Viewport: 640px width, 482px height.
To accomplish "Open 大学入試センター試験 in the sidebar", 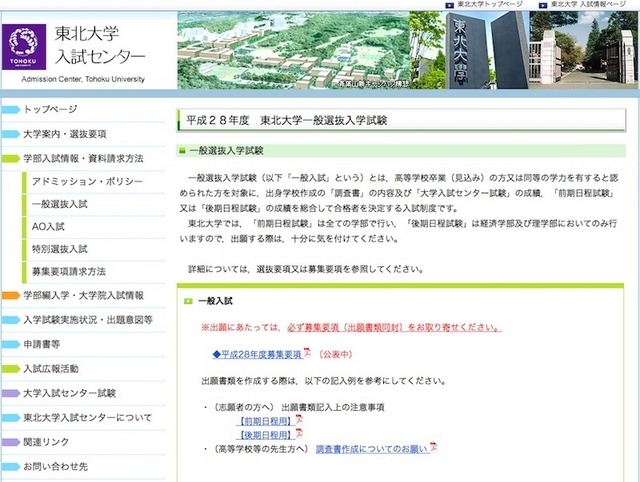I will click(69, 393).
